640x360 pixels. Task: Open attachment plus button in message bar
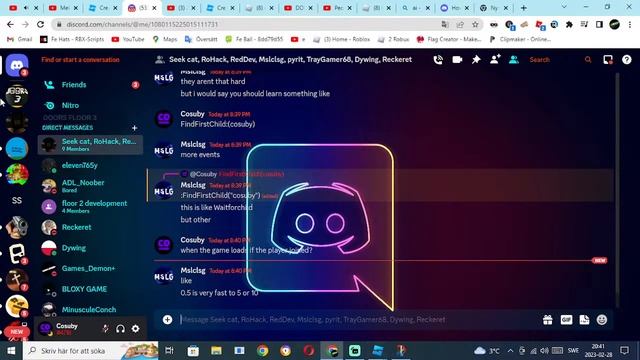point(167,320)
